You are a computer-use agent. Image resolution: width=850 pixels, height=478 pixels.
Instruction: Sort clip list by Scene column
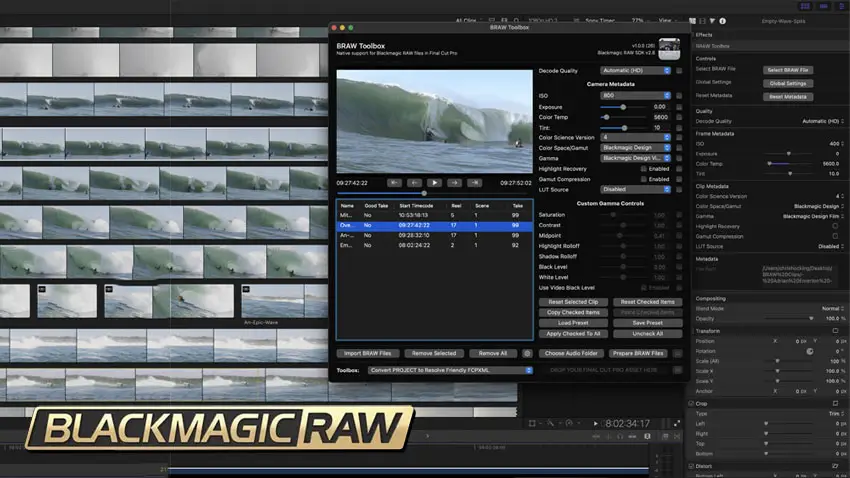tap(482, 206)
